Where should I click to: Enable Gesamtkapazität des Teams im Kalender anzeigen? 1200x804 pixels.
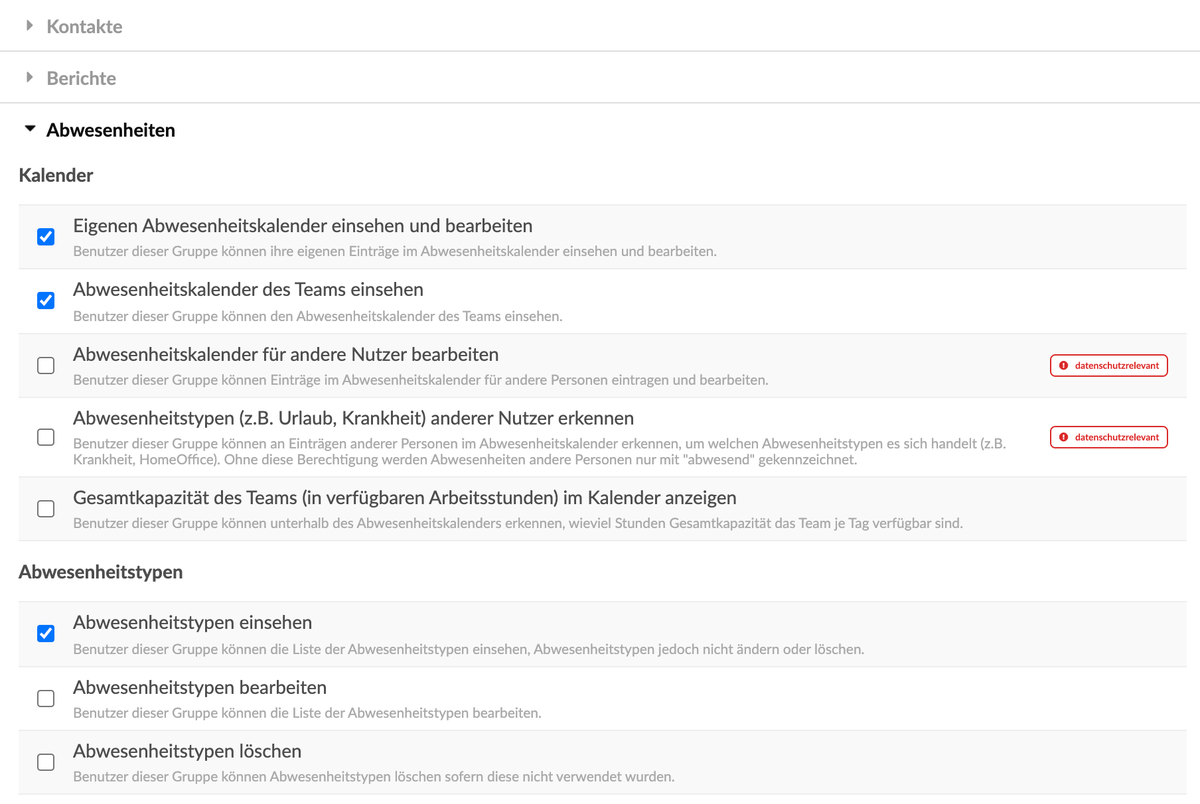[x=46, y=509]
